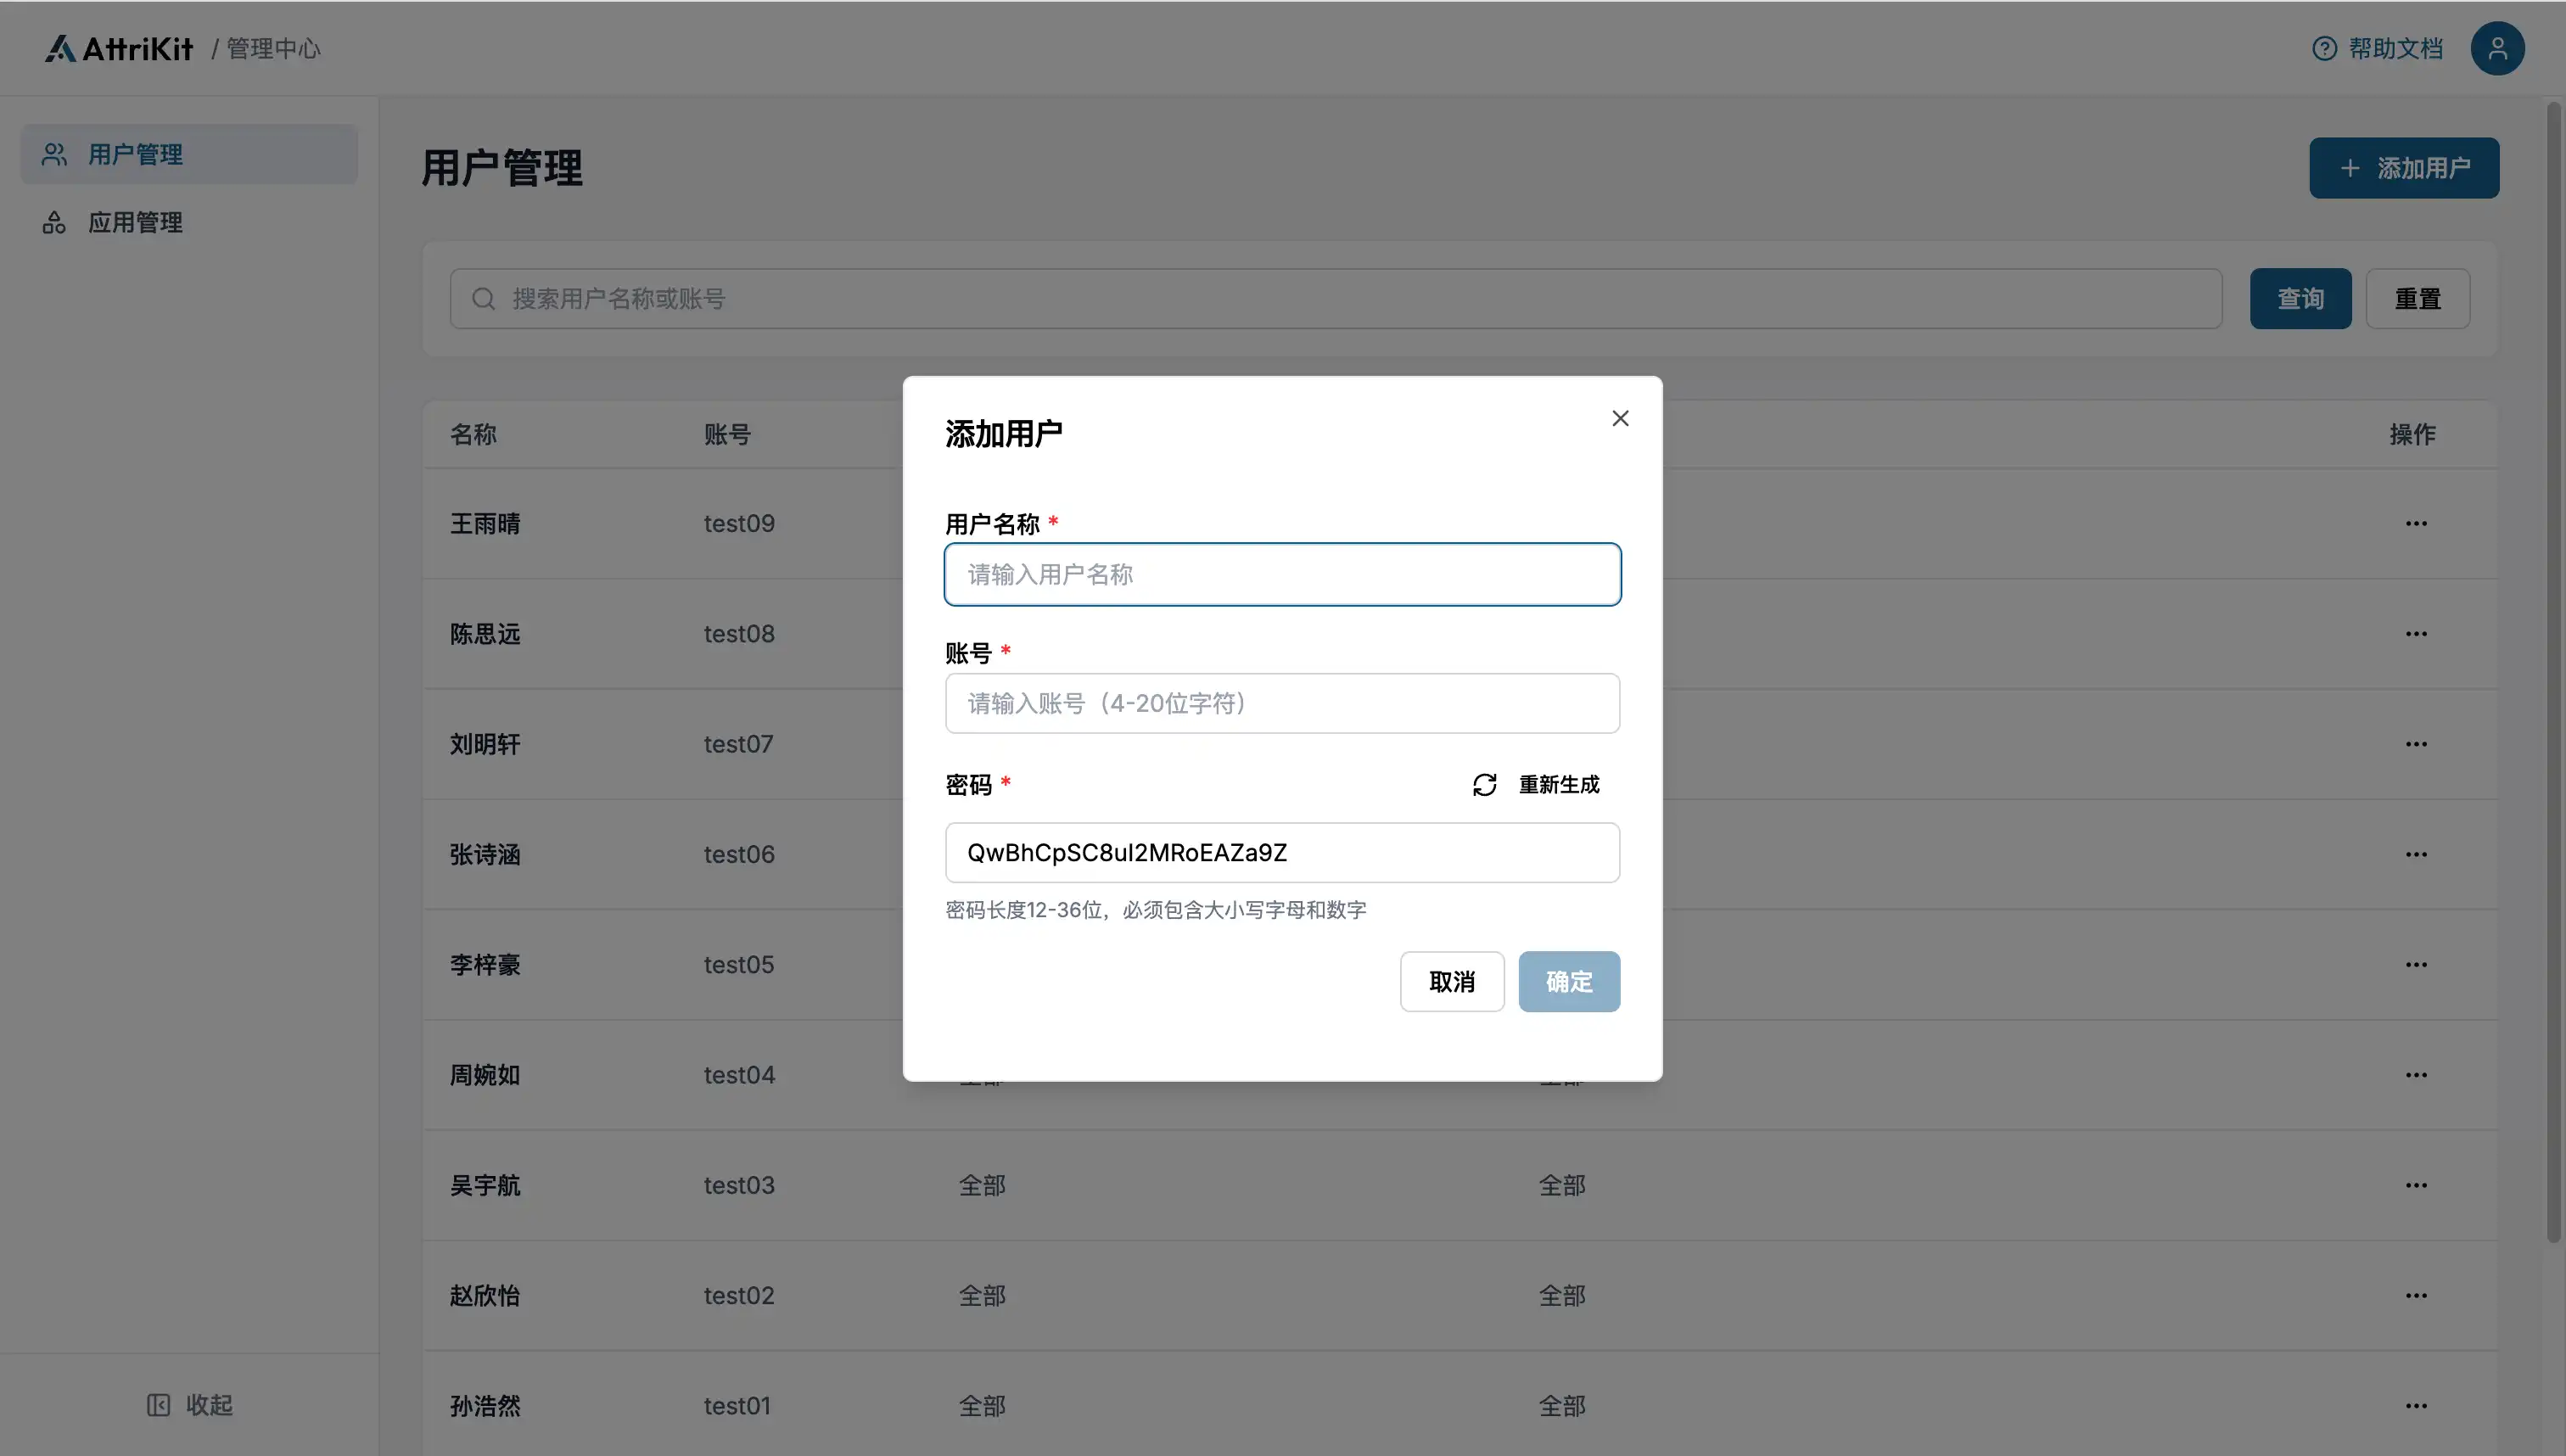Close the 添加用户 dialog with X icon
2566x1456 pixels.
pyautogui.click(x=1620, y=418)
